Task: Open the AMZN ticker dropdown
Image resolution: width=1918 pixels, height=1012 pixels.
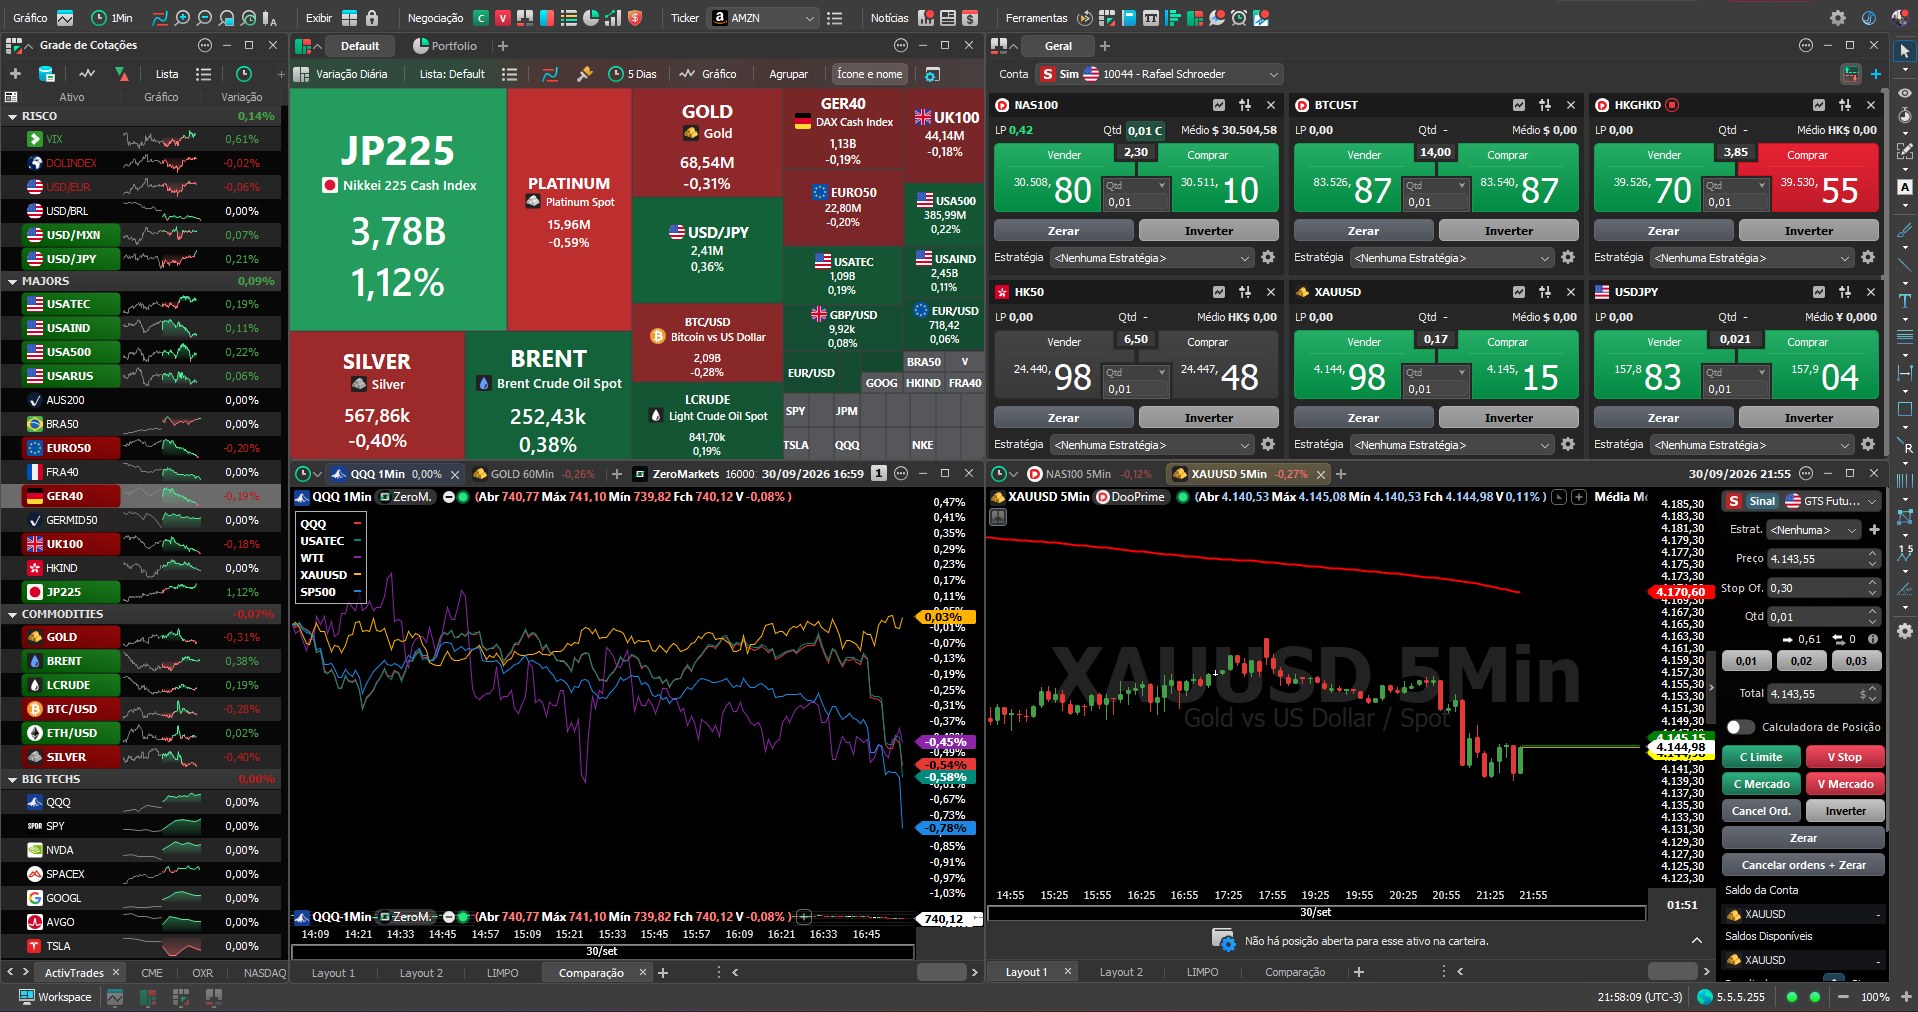Action: 809,18
